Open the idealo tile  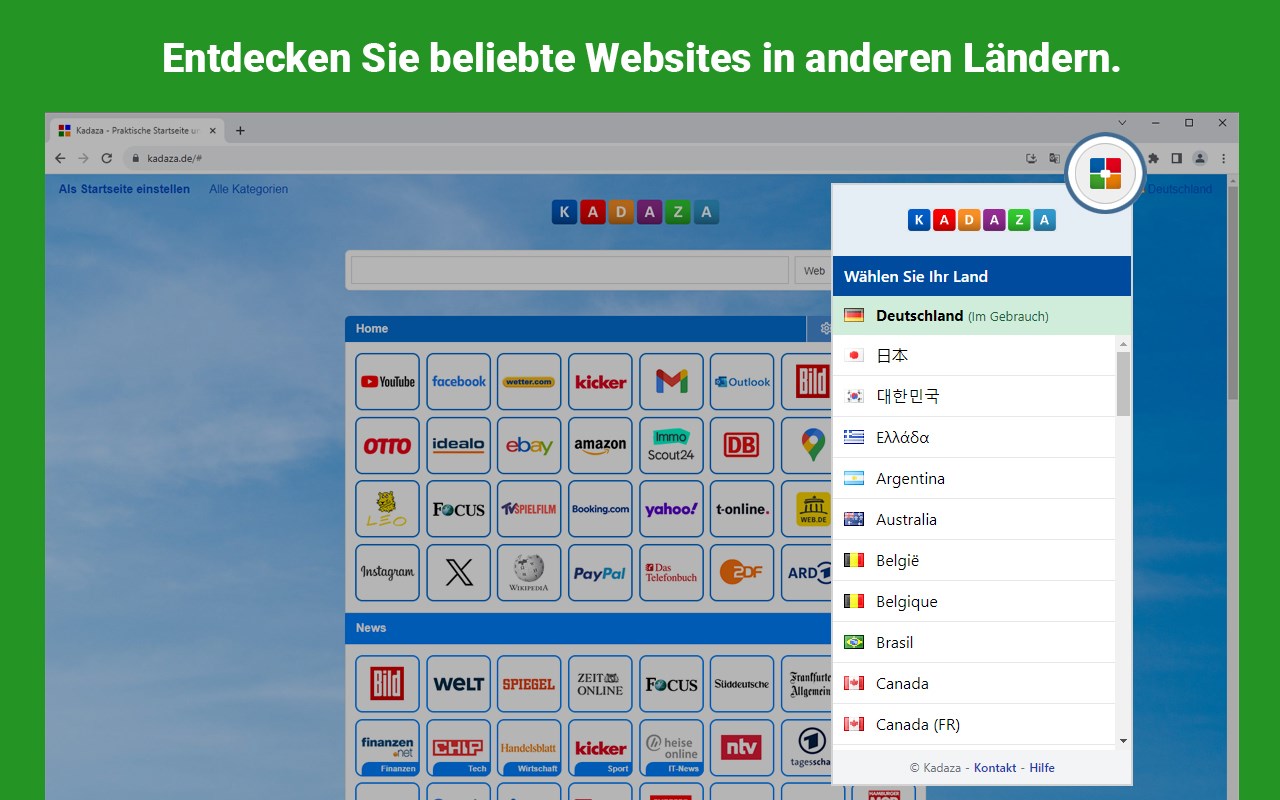pos(458,446)
